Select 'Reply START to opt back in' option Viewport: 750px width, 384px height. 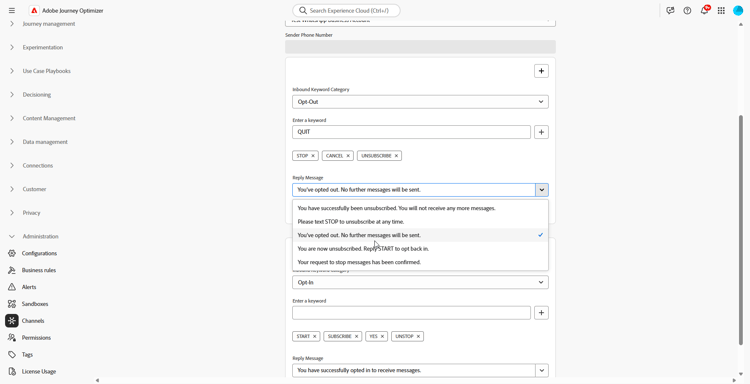coord(420,249)
